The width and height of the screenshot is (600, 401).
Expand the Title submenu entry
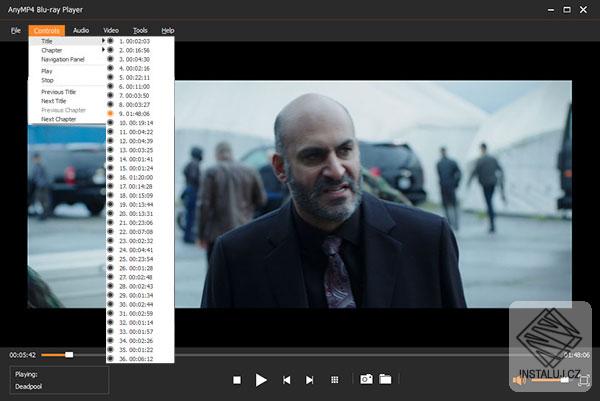tap(67, 41)
